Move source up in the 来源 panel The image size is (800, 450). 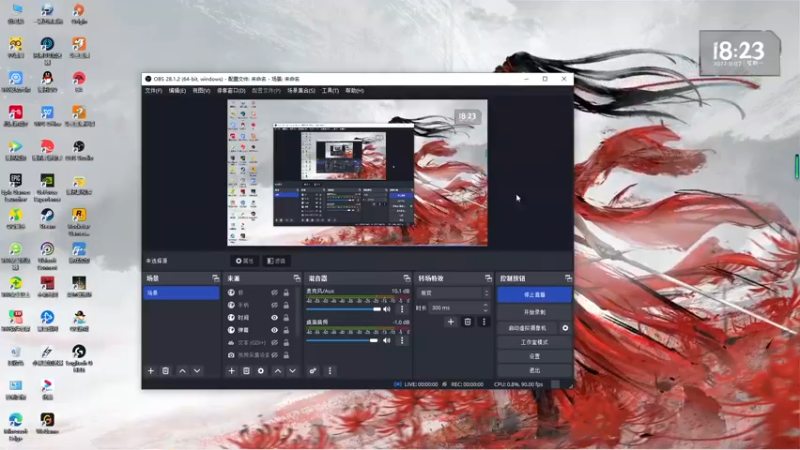click(278, 371)
